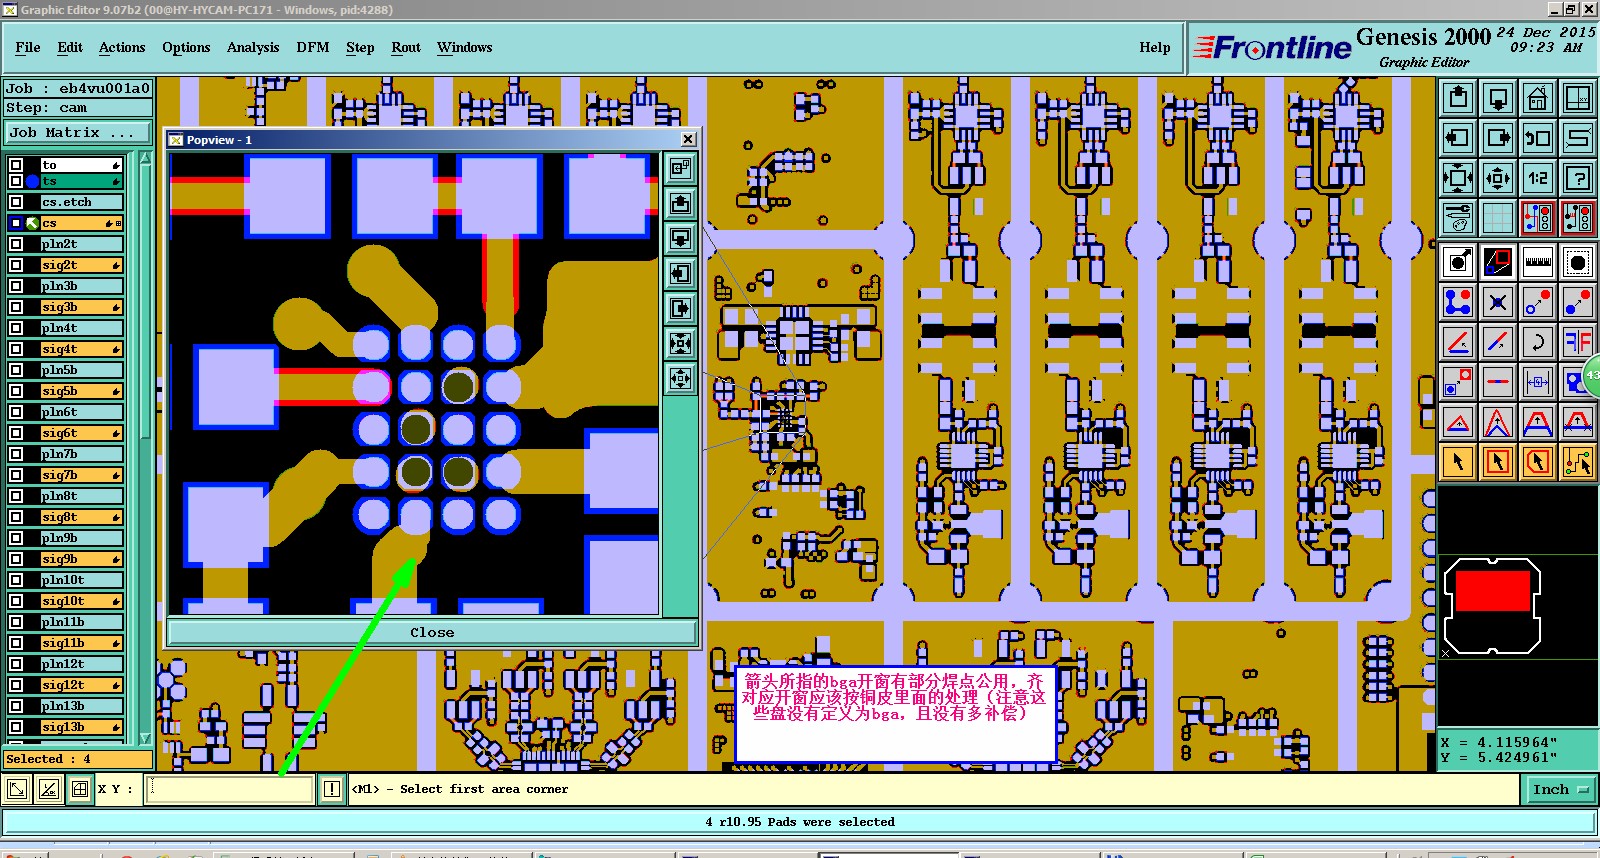Click the zoom in arrows-inward icon
This screenshot has height=858, width=1600.
click(x=1458, y=178)
